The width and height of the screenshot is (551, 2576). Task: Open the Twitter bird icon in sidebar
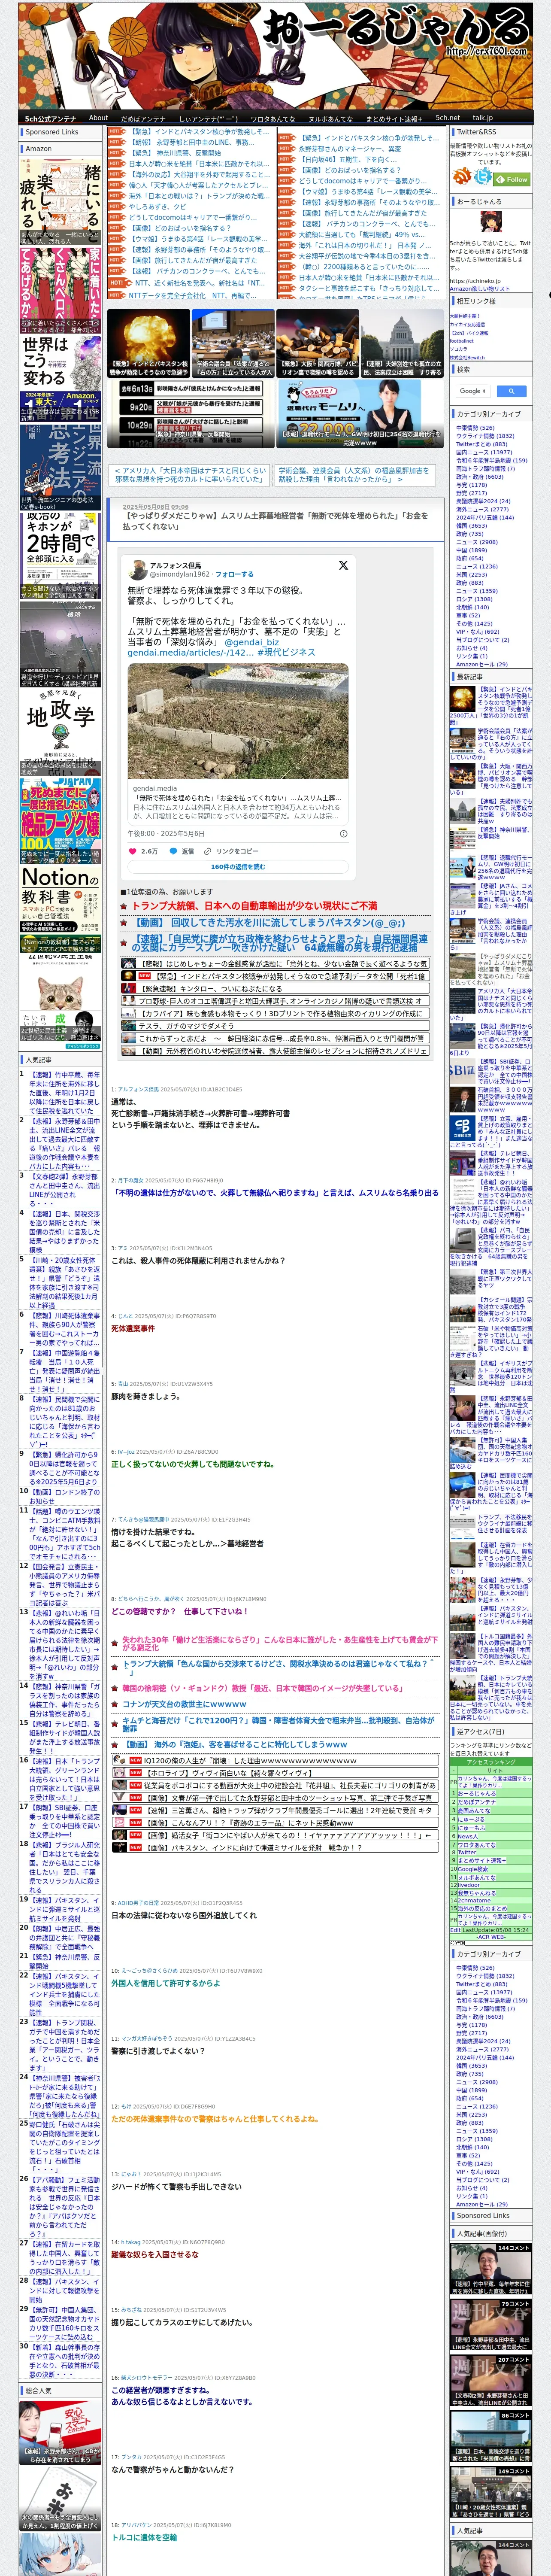pyautogui.click(x=483, y=176)
